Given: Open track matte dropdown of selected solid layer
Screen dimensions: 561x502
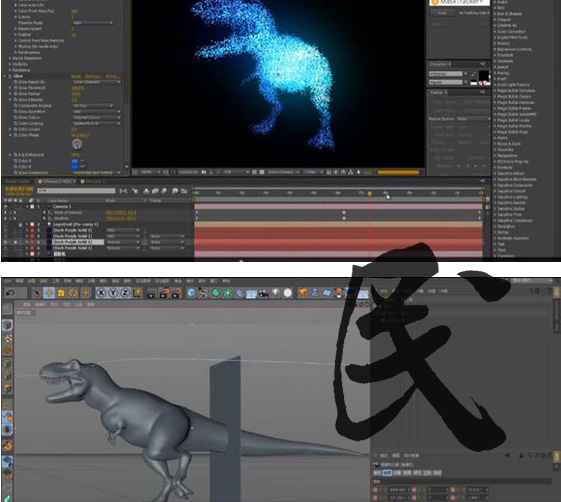Looking at the screenshot, I should [x=167, y=242].
